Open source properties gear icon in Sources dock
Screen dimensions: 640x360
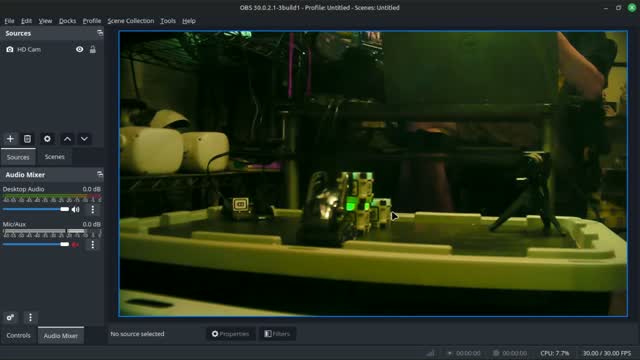(47, 139)
